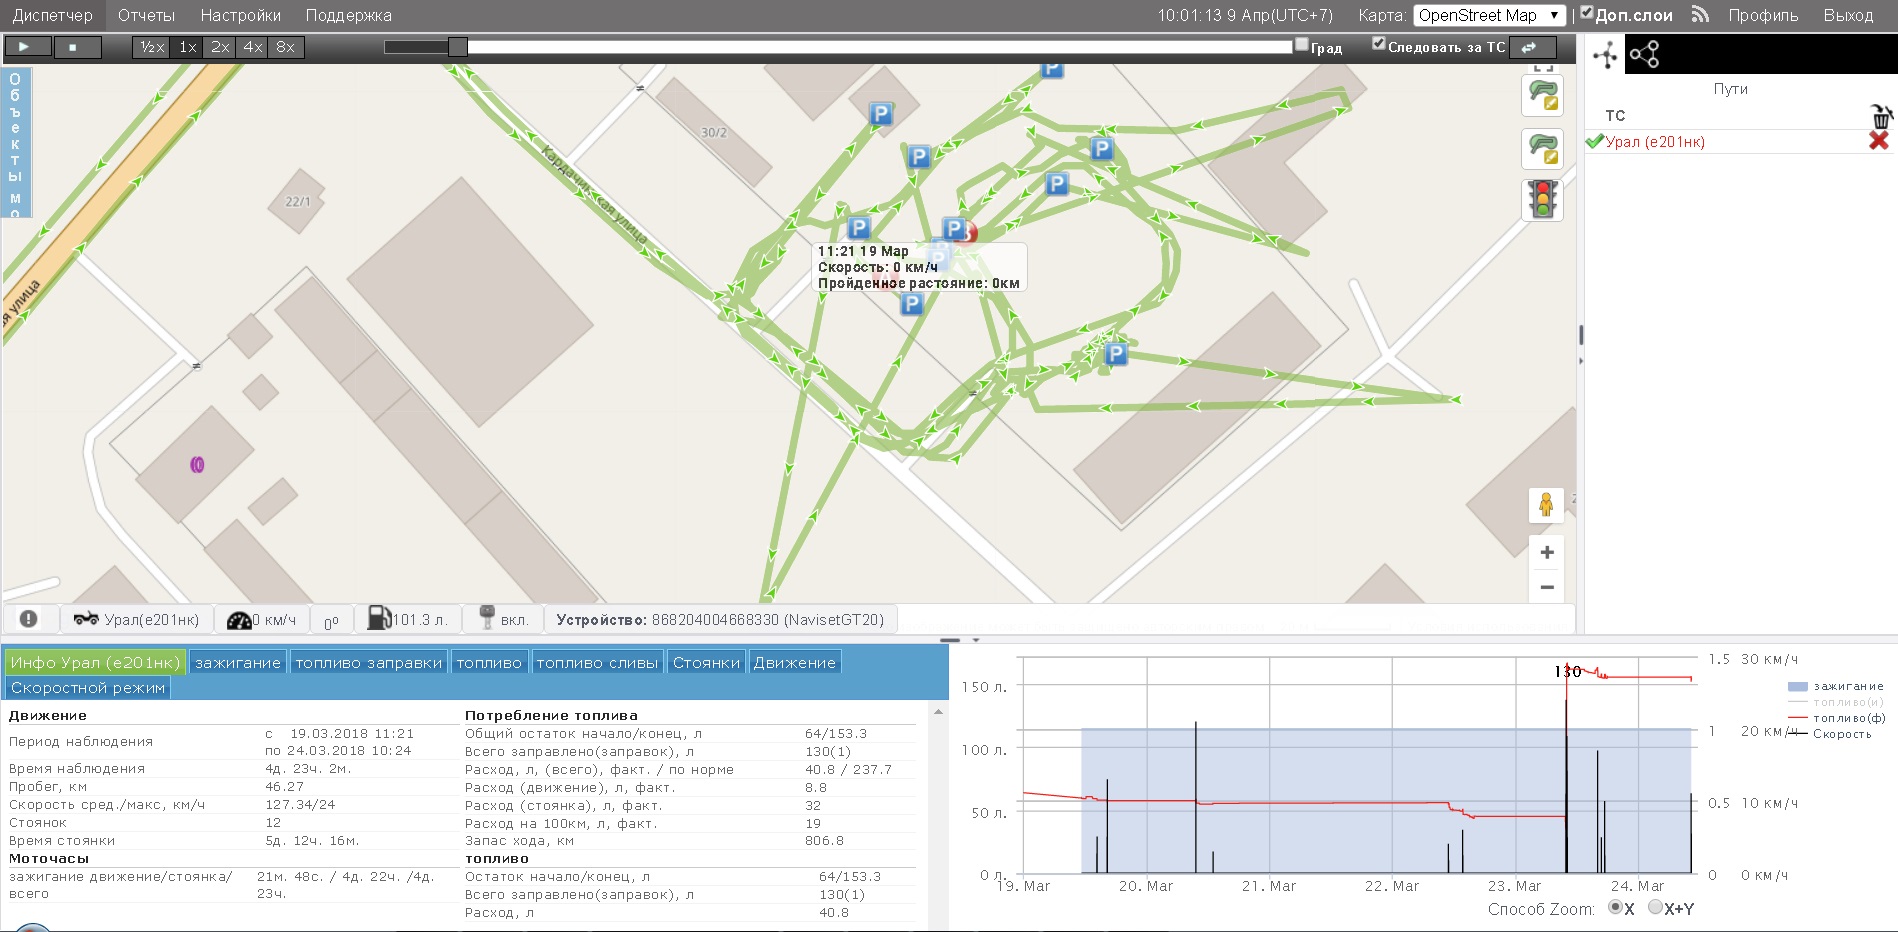This screenshot has width=1898, height=932.
Task: Click the Street View pegman icon
Action: point(1546,505)
